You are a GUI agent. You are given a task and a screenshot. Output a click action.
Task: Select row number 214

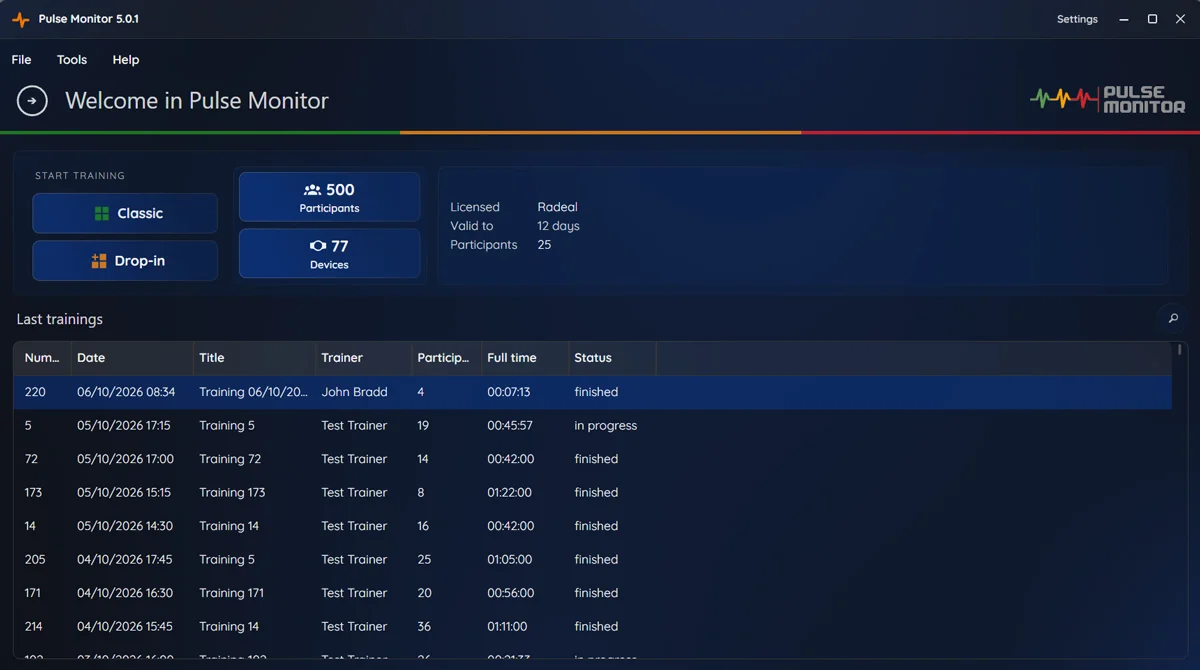tap(592, 626)
